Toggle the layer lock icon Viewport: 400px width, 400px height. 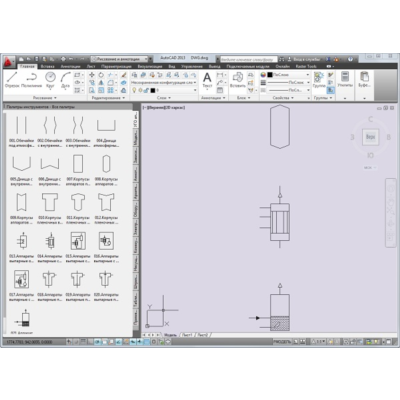tap(146, 90)
